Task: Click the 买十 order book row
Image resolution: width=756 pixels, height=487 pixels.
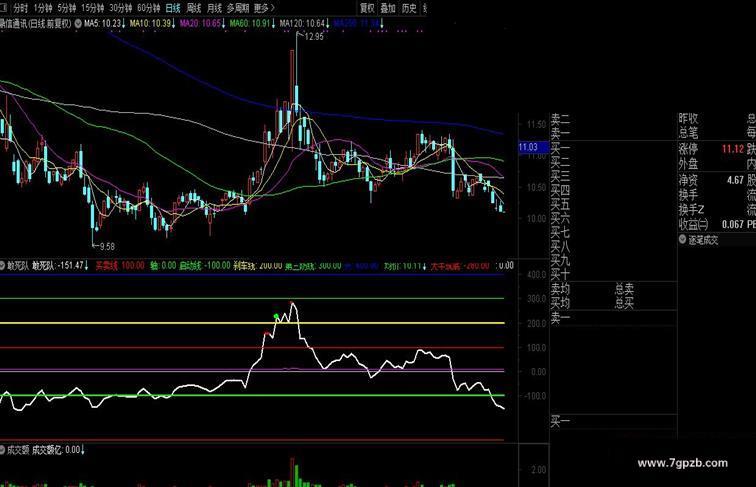Action: click(x=560, y=274)
